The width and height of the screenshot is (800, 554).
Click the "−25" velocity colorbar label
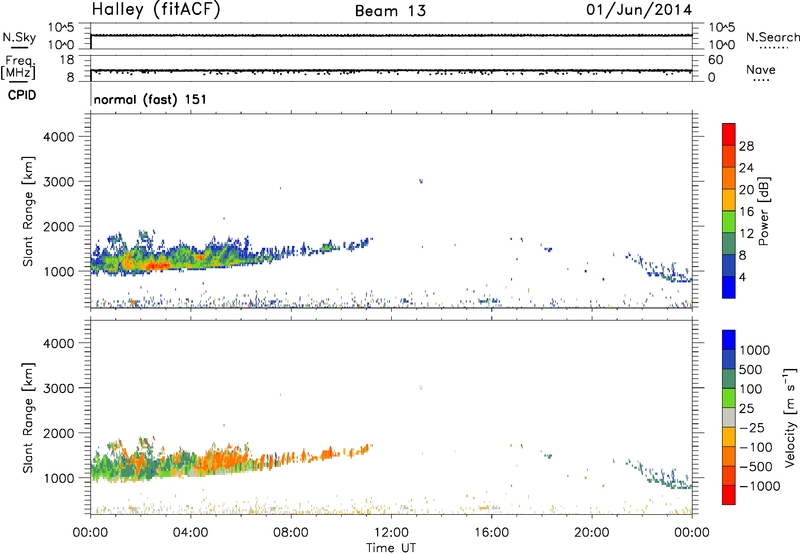pyautogui.click(x=752, y=427)
